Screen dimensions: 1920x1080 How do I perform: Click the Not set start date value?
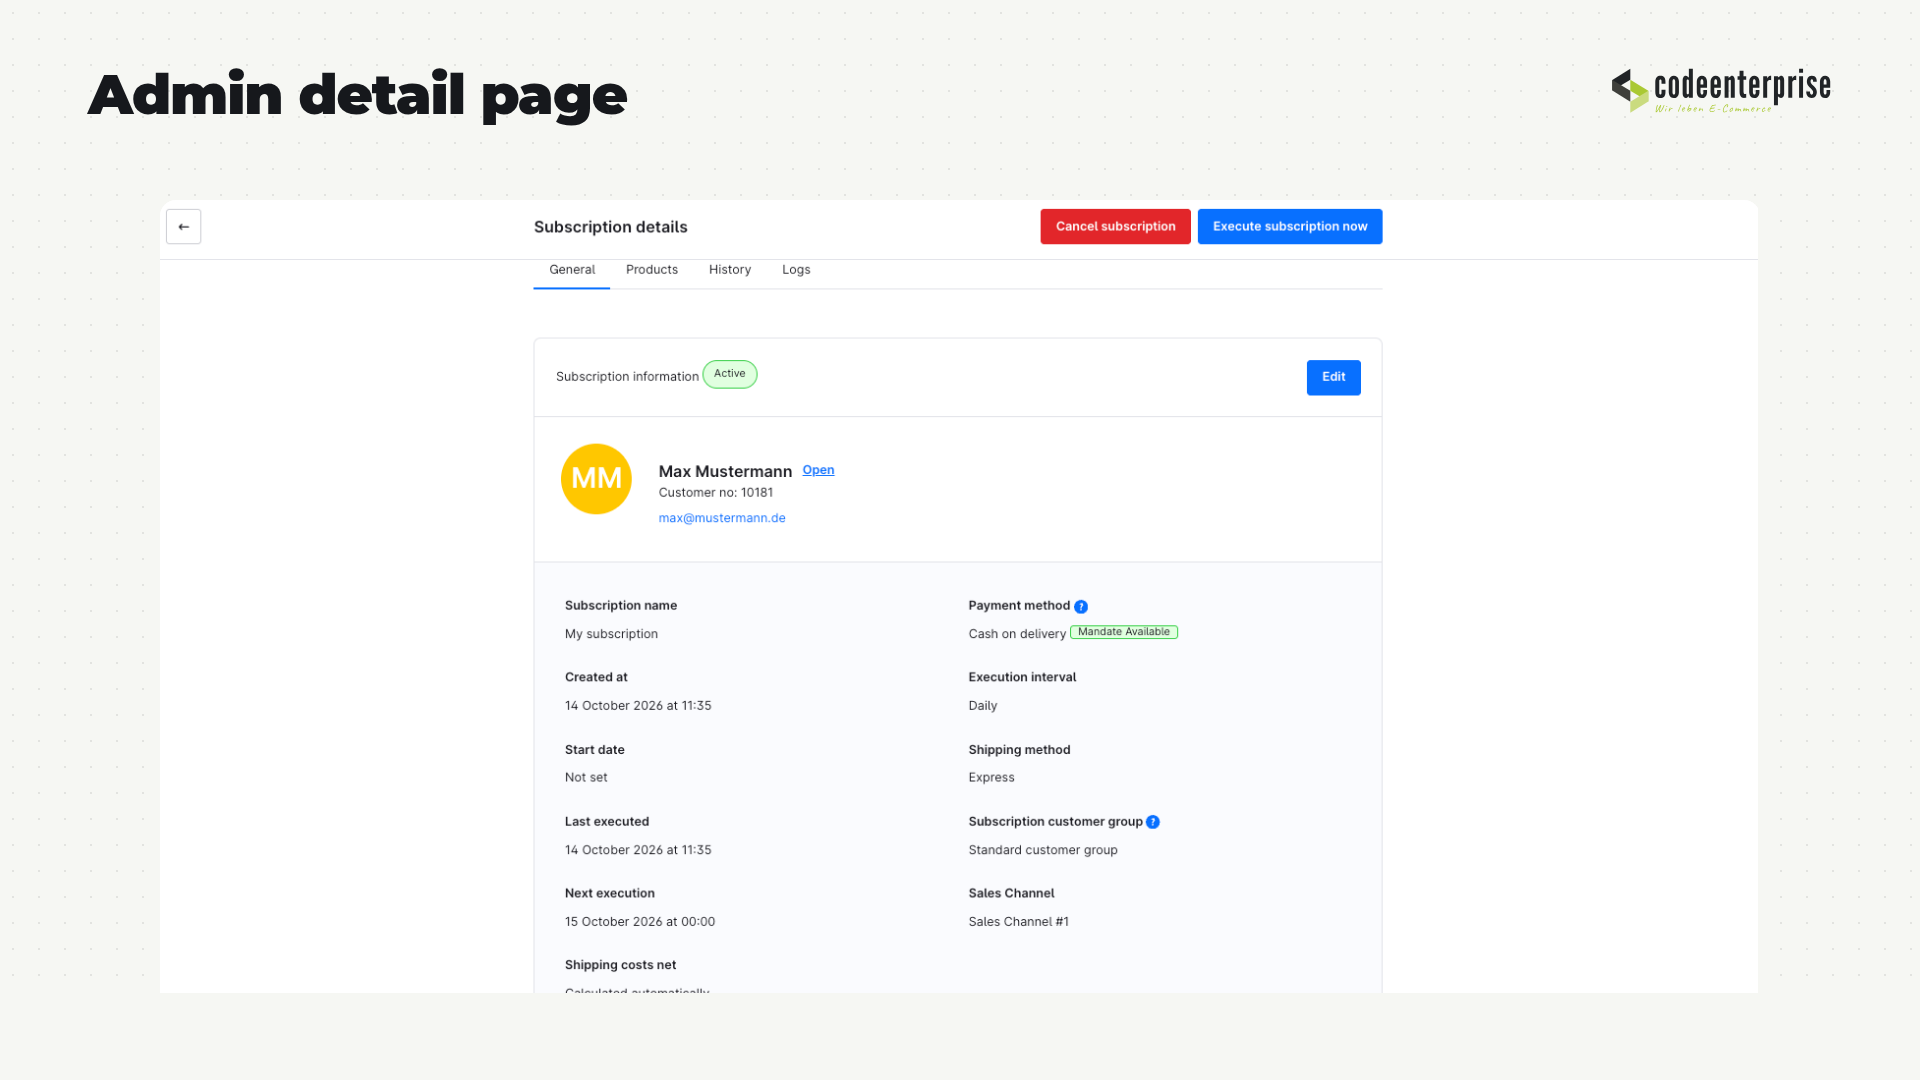[586, 778]
